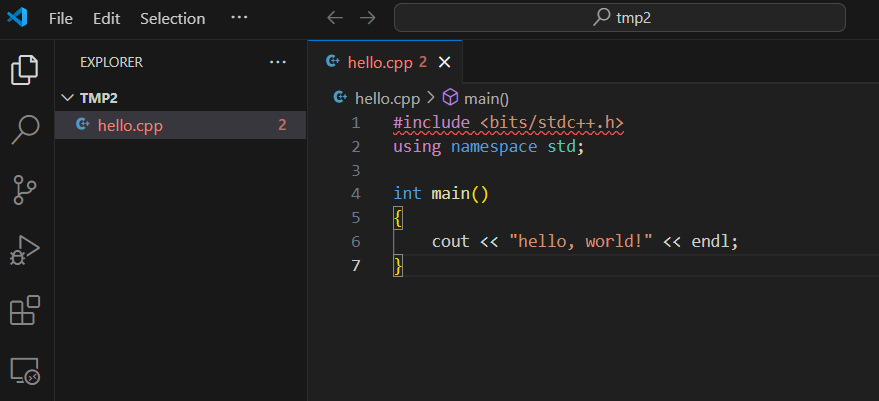
Task: Click the 'using namespace std;' line
Action: coord(489,147)
